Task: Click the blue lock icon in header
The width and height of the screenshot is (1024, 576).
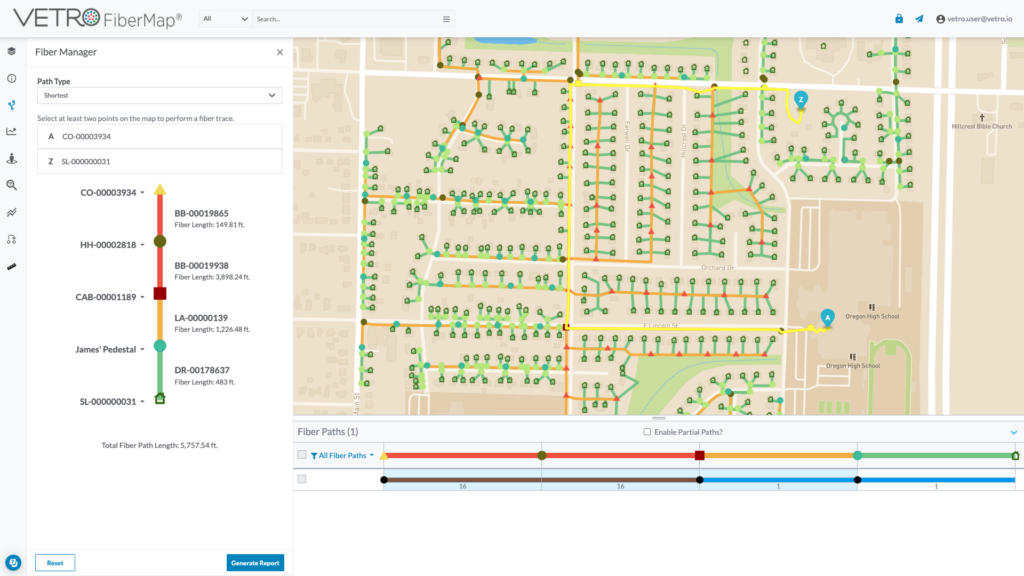Action: [898, 19]
